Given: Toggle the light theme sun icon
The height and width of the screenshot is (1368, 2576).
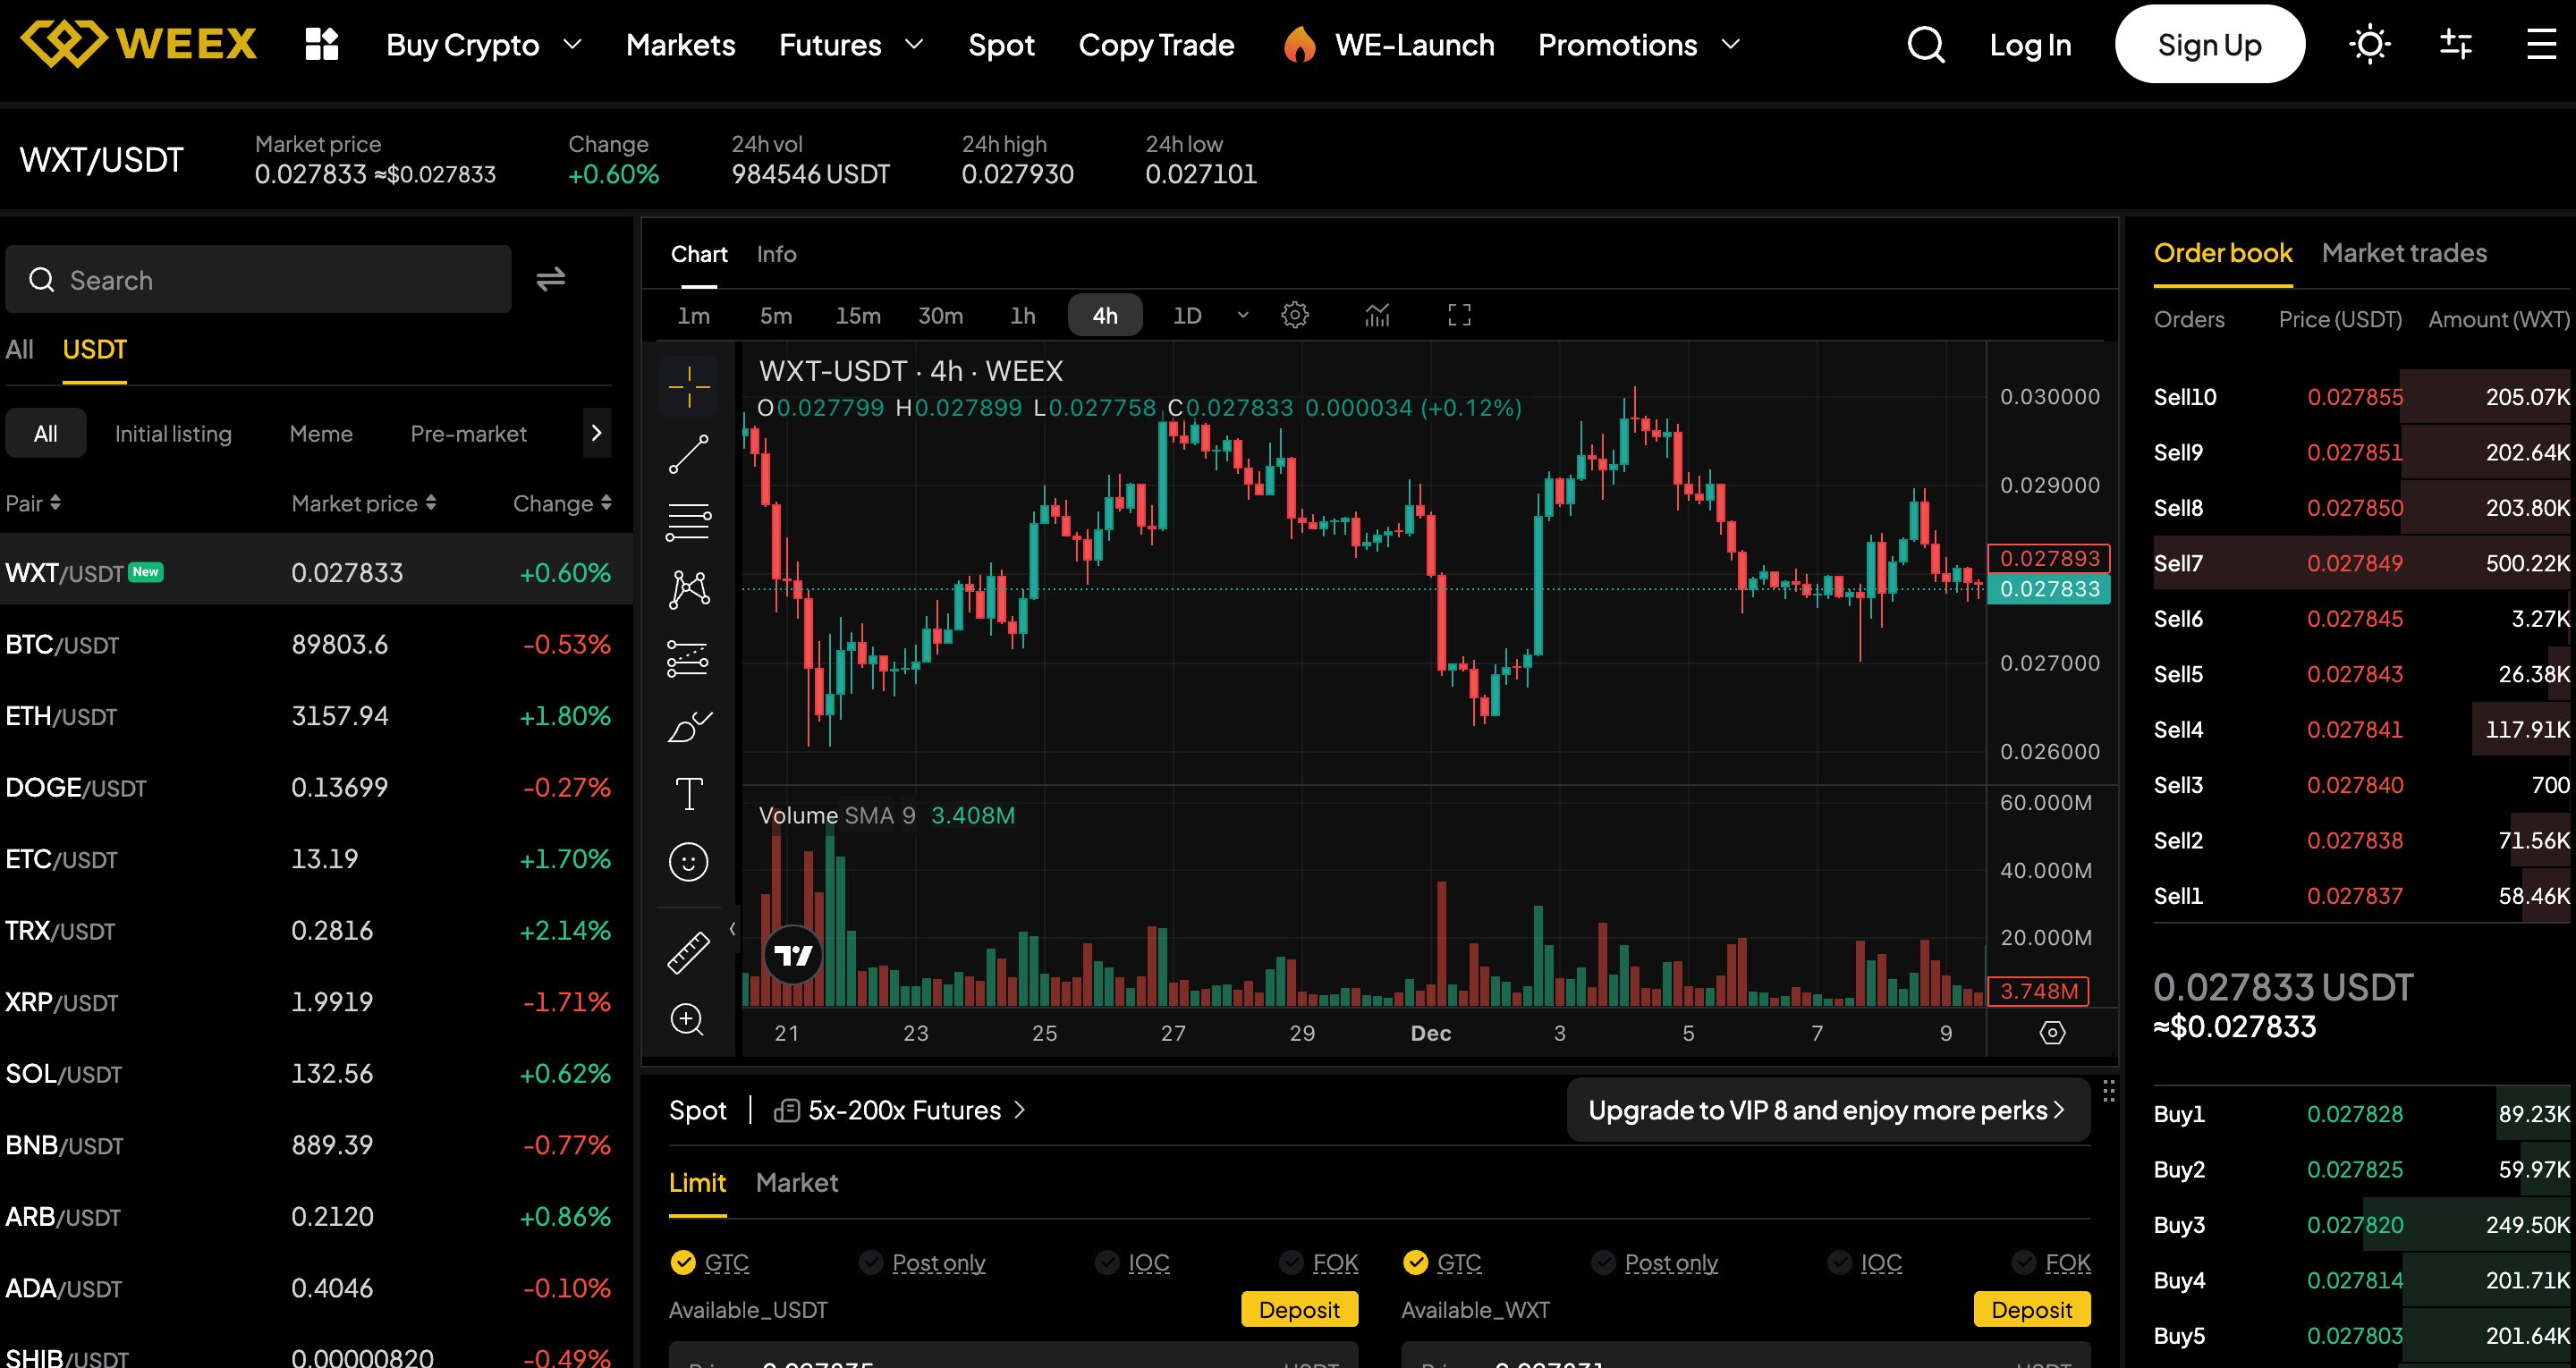Looking at the screenshot, I should point(2369,44).
